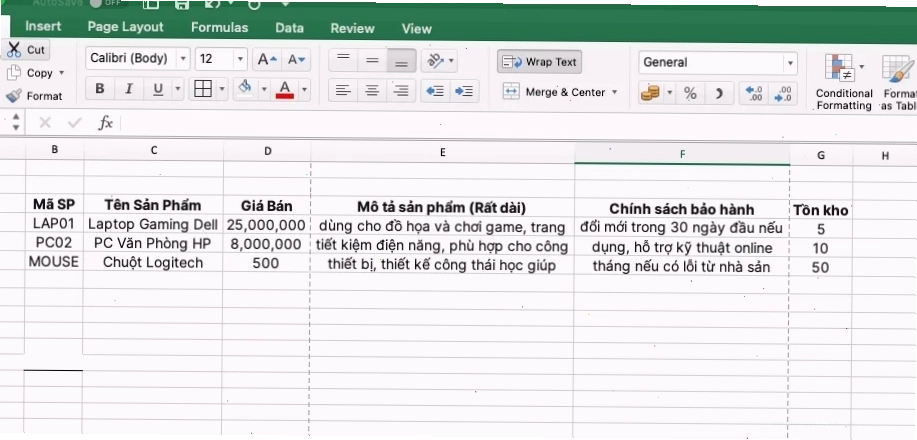Click Merge & Center
Image resolution: width=917 pixels, height=440 pixels.
554,92
